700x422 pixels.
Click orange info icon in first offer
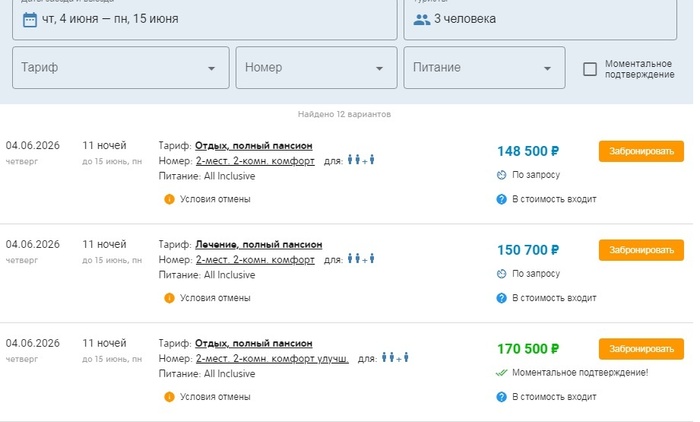[x=169, y=199]
